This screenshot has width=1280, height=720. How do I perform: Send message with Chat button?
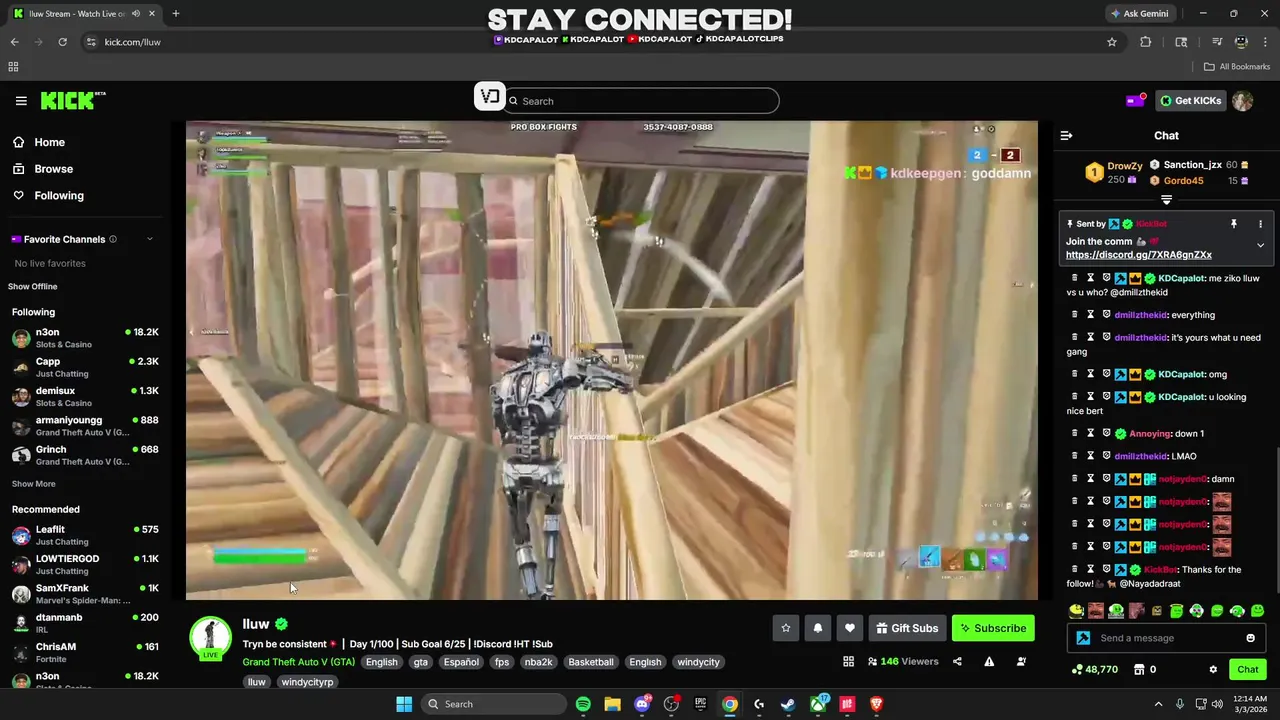1248,669
